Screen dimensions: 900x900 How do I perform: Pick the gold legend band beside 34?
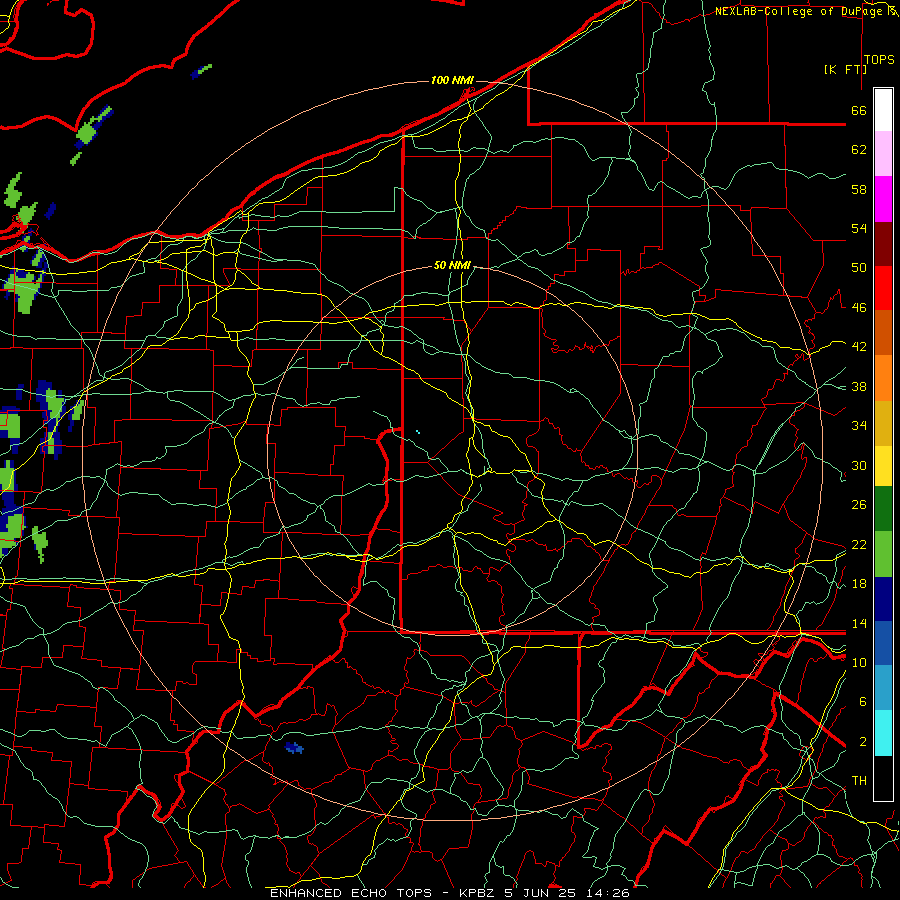[883, 424]
